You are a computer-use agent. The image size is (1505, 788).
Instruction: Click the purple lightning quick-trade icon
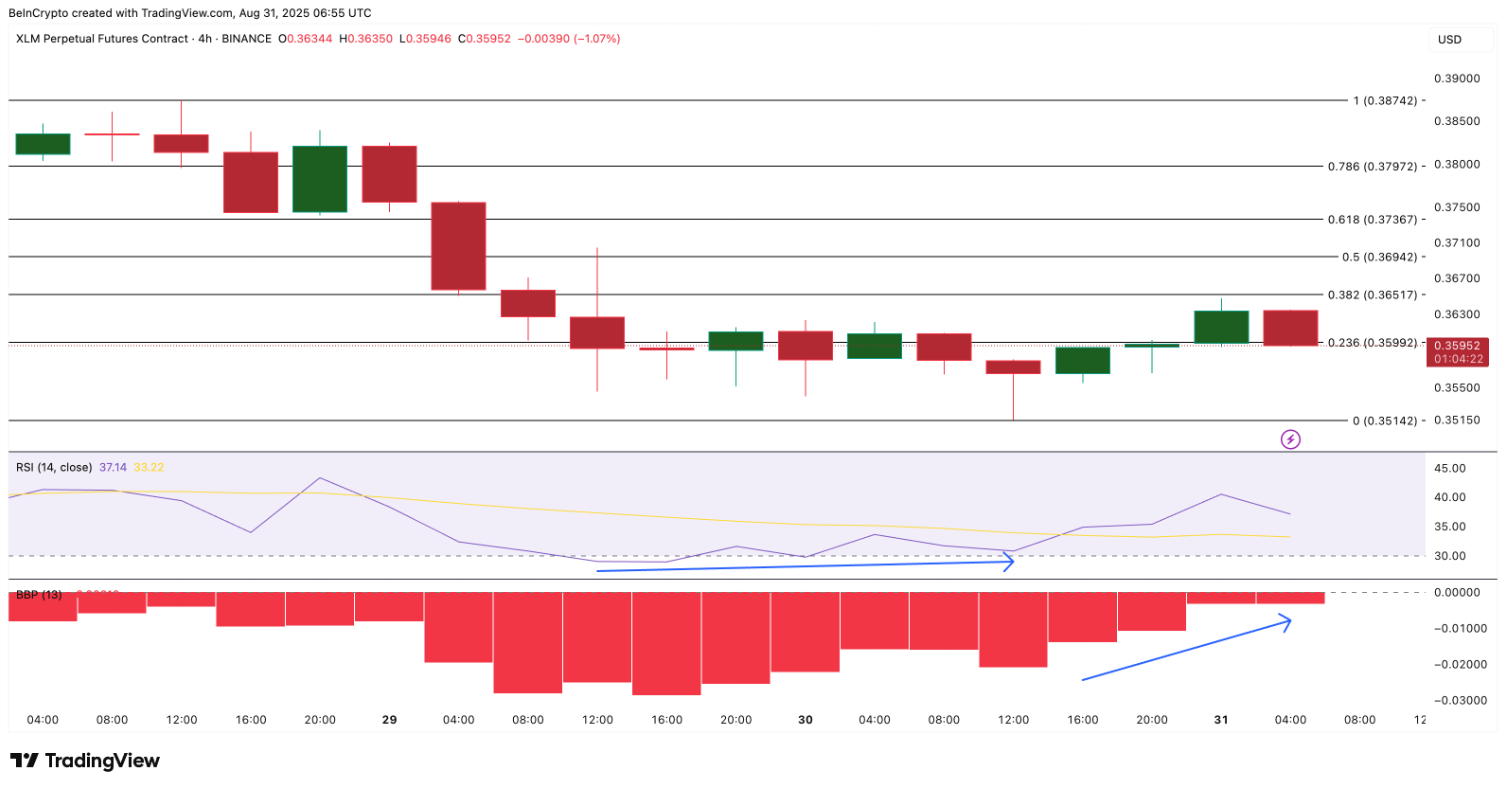click(1290, 440)
